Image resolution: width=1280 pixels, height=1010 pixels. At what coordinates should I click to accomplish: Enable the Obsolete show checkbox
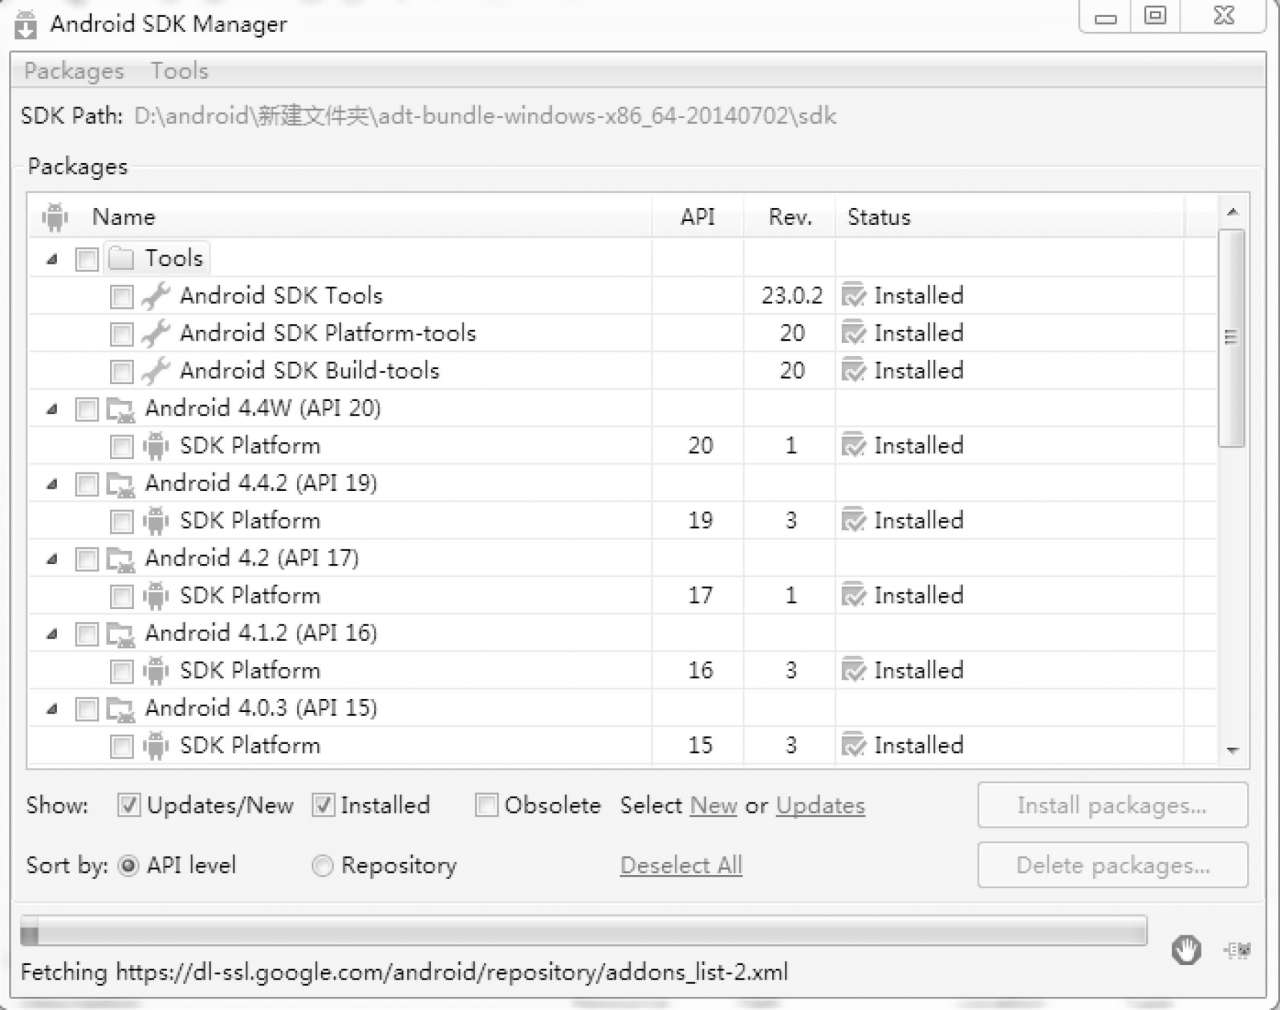pos(486,805)
